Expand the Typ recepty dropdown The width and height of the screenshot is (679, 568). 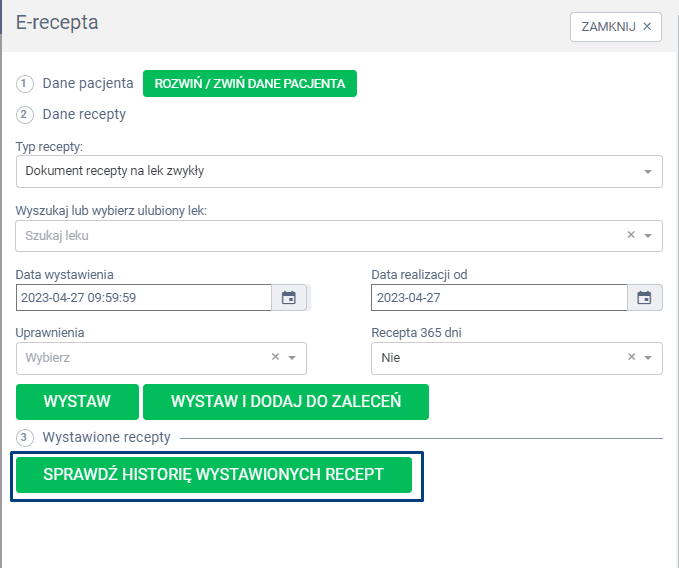click(648, 171)
